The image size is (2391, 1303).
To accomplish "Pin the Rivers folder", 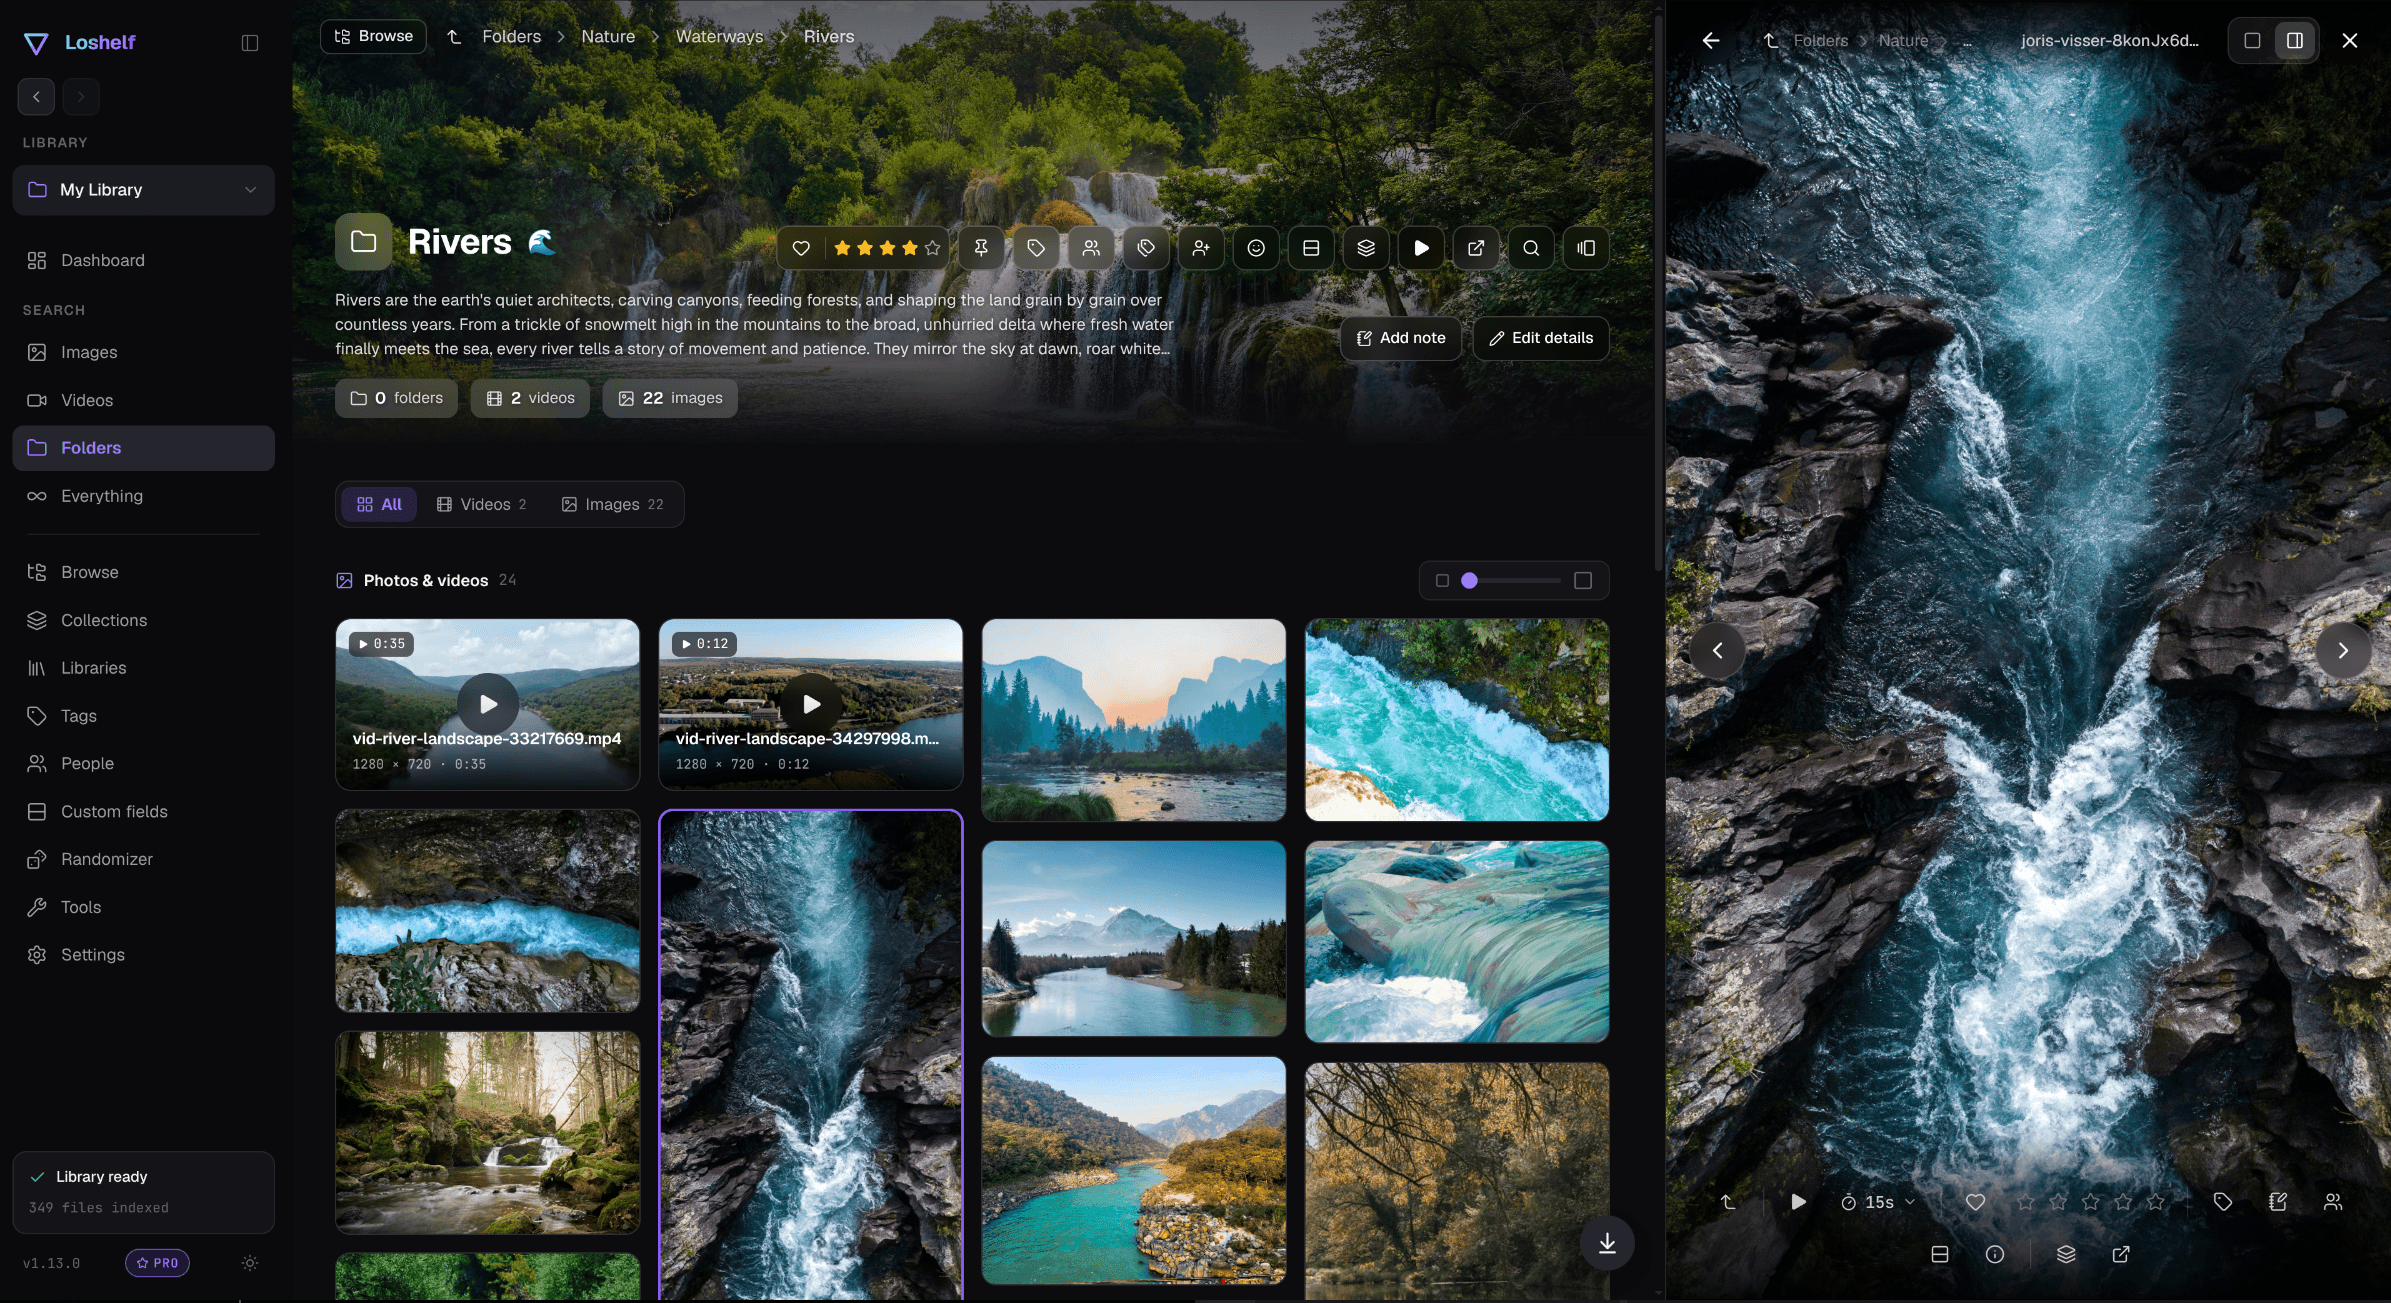I will 981,248.
